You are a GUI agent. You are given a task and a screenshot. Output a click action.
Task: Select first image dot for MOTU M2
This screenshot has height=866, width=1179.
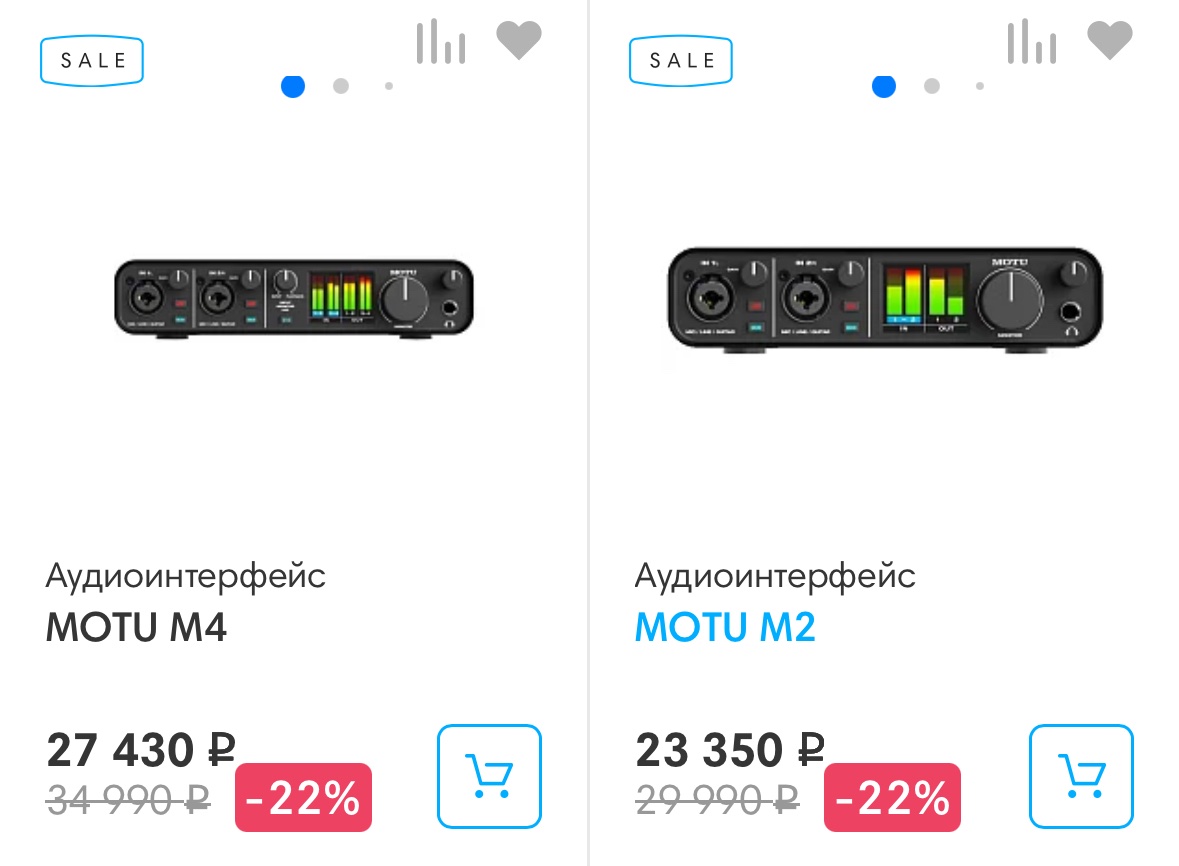883,86
